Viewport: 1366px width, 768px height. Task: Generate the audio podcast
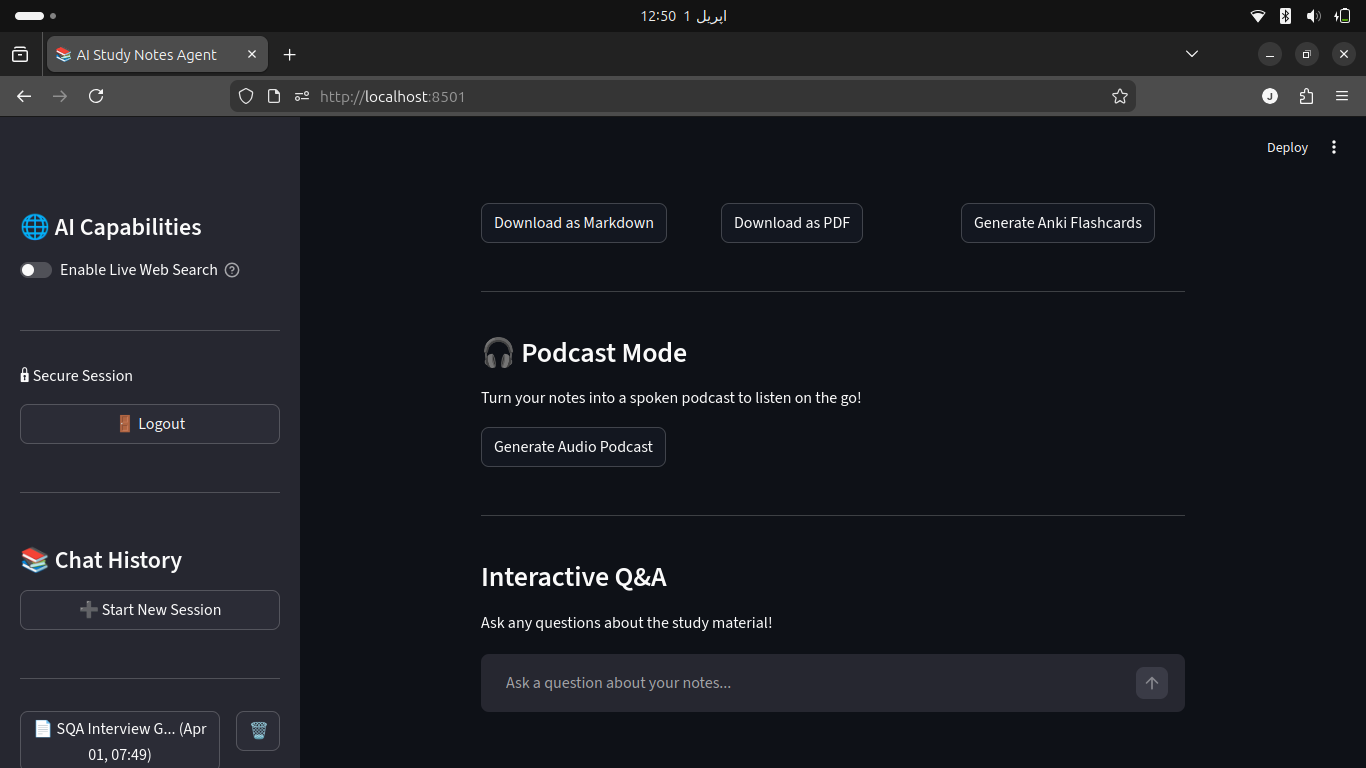[573, 447]
